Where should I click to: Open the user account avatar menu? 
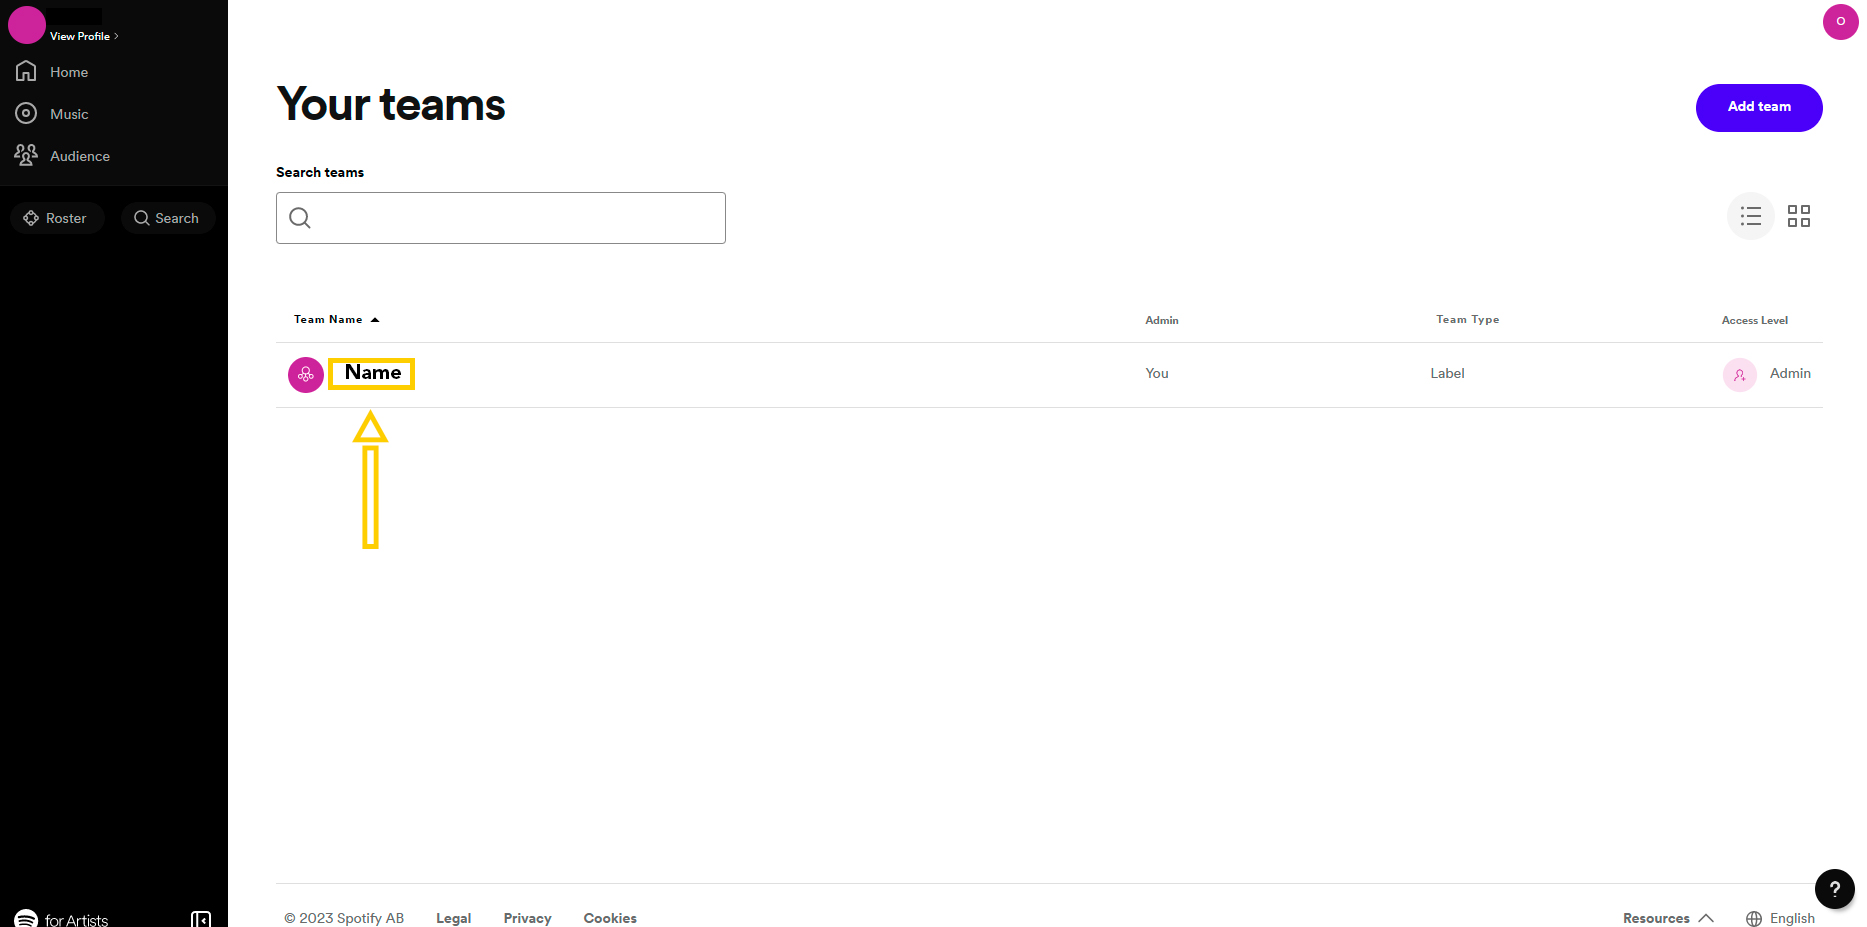[1840, 21]
